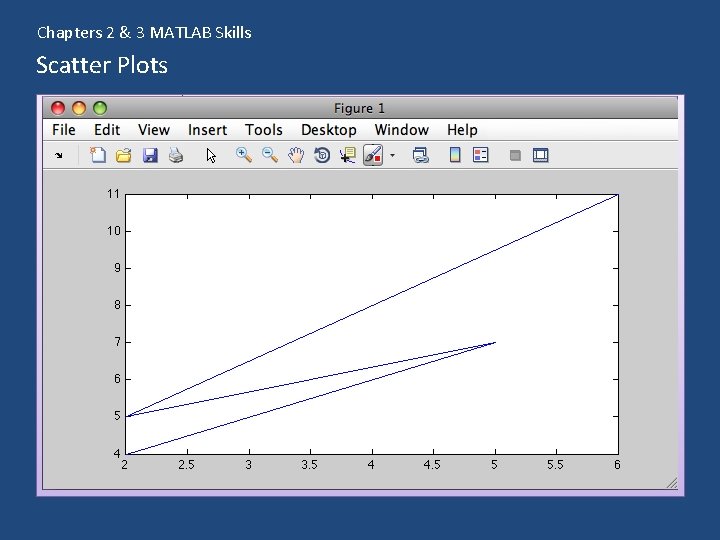Create a new figure with toolbar icon
Image resolution: width=720 pixels, height=540 pixels.
pos(97,155)
